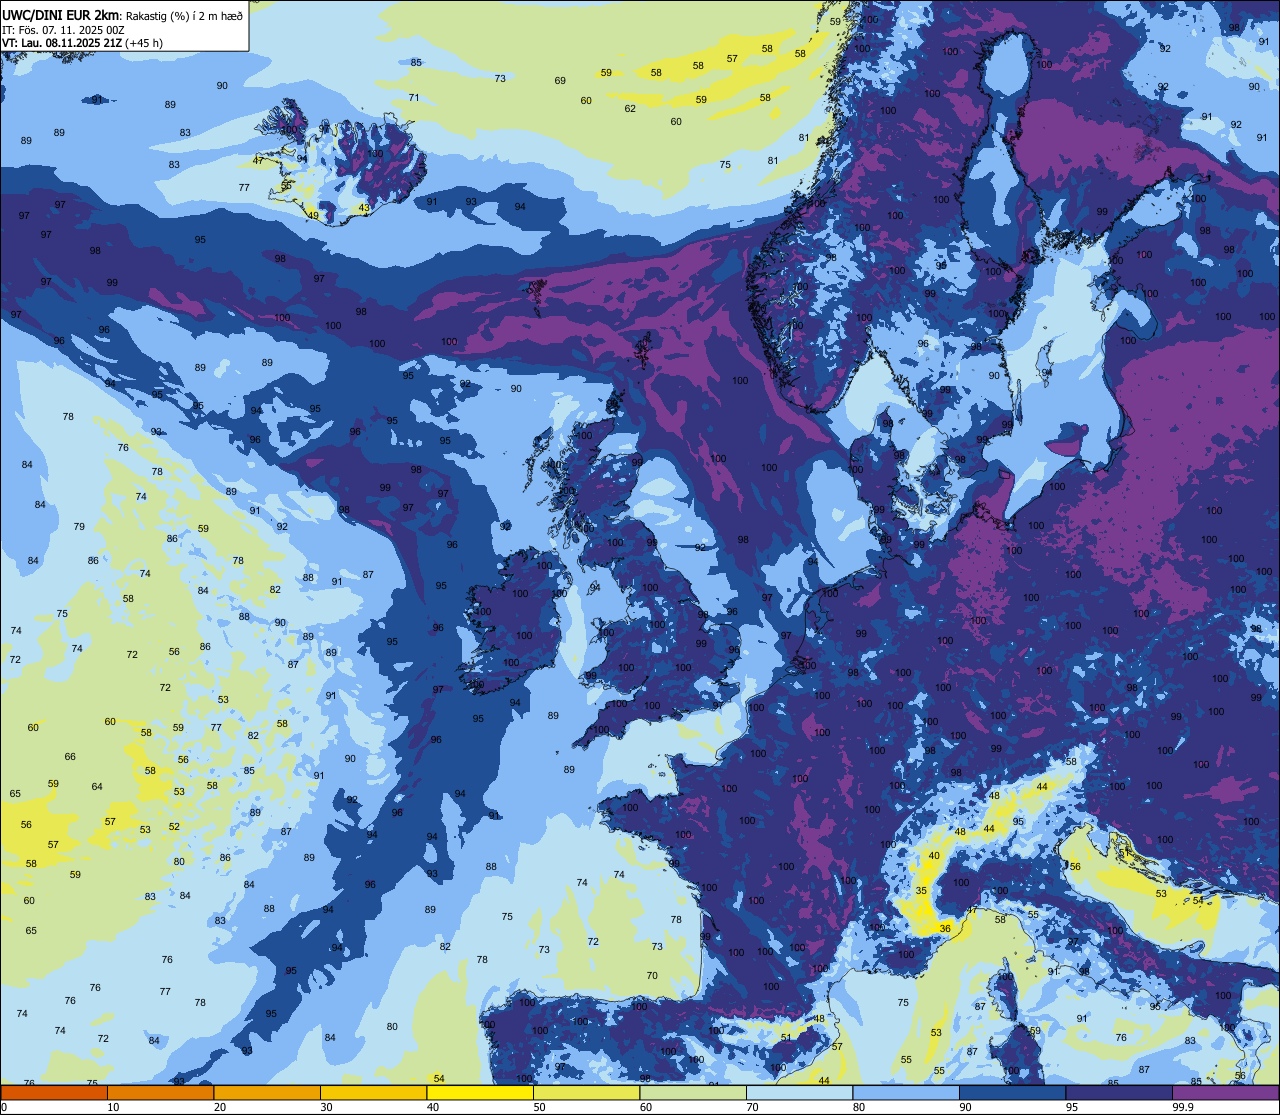Select the indigo 95–99.9 legend segment
The width and height of the screenshot is (1280, 1115).
[1119, 1093]
